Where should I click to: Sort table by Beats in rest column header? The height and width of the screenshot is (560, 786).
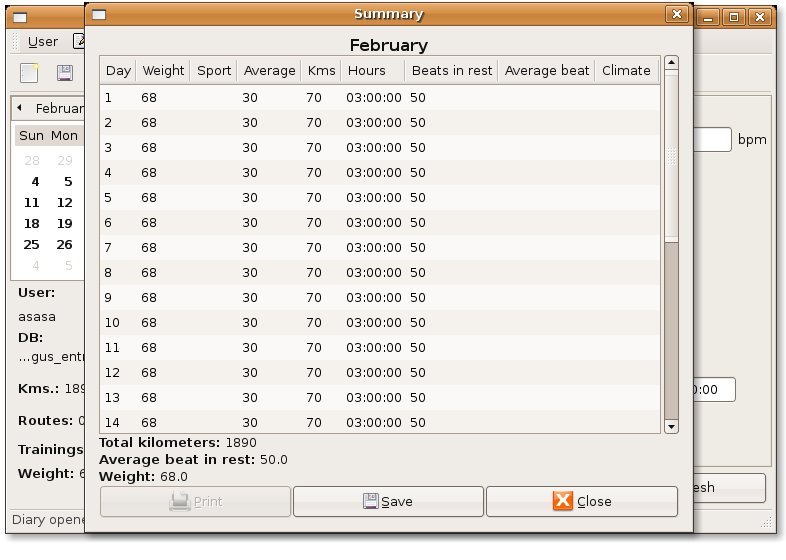tap(452, 70)
